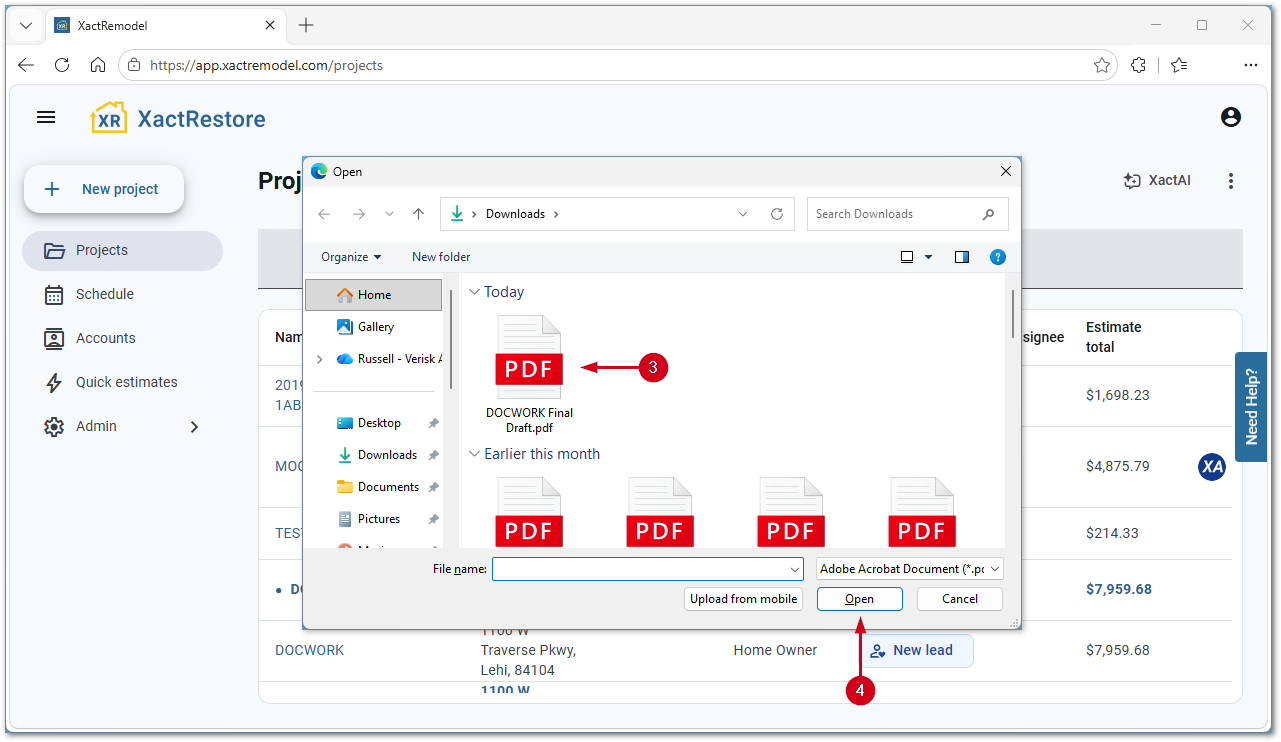
Task: Go to Projects in the sidebar
Action: click(122, 251)
